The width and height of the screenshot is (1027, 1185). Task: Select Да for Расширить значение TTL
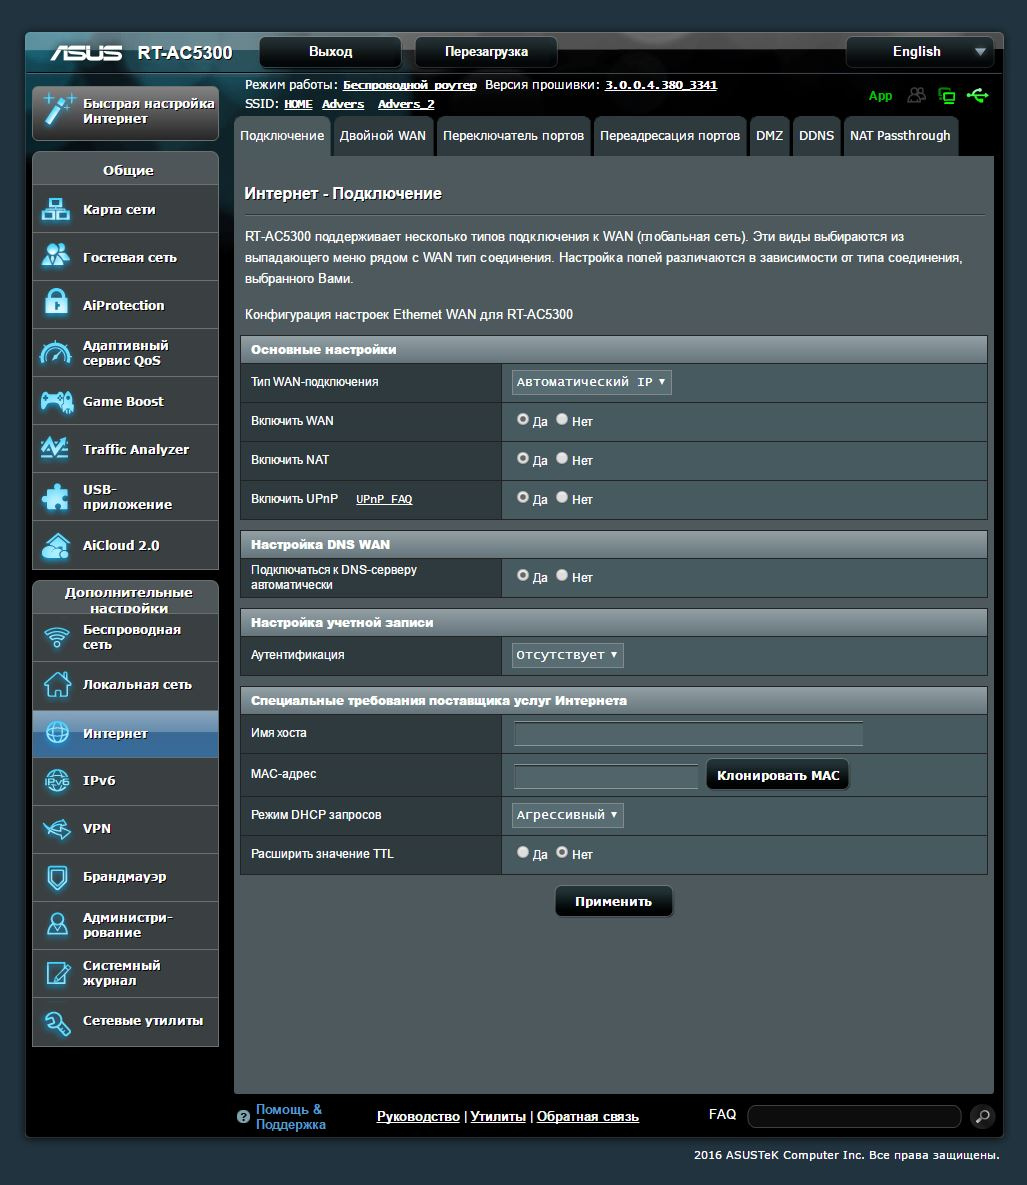pyautogui.click(x=523, y=852)
